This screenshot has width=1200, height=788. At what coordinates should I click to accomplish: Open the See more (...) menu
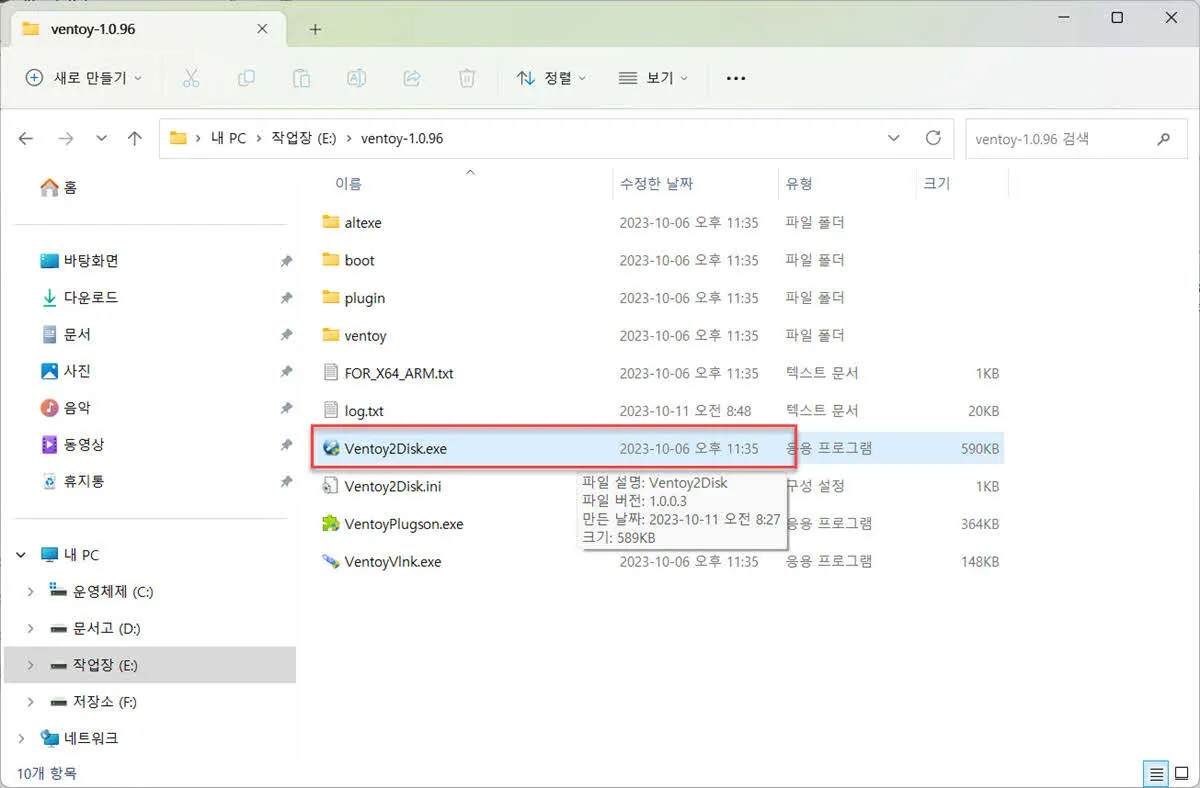(x=735, y=78)
